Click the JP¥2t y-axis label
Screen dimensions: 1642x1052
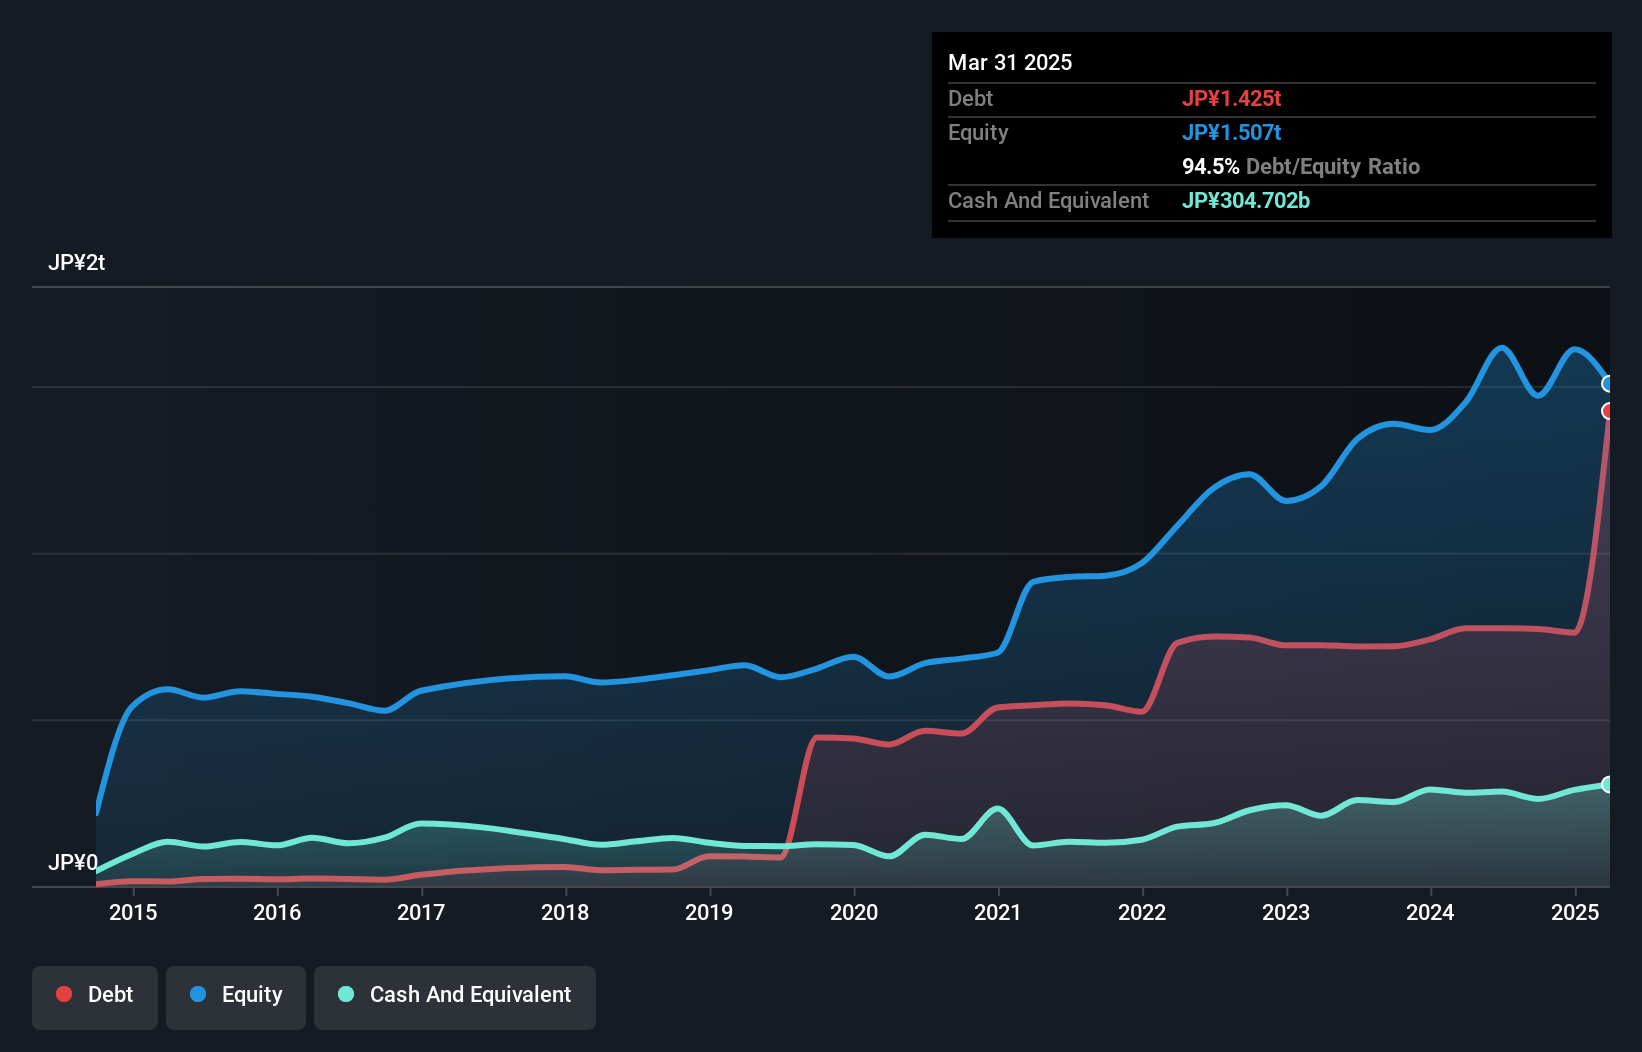(x=77, y=263)
